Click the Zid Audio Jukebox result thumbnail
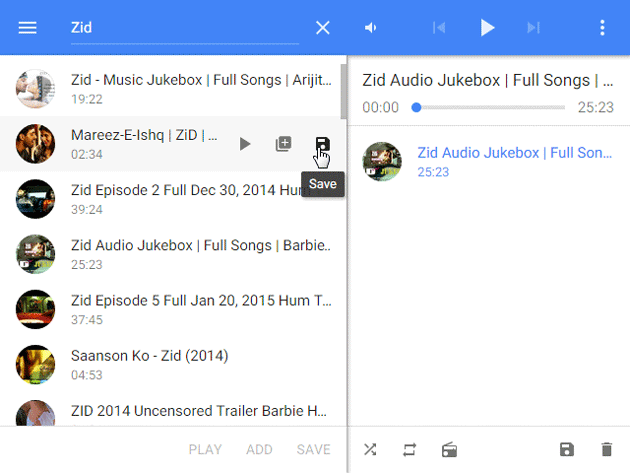Screen dimensions: 630x473 pyautogui.click(x=35, y=254)
